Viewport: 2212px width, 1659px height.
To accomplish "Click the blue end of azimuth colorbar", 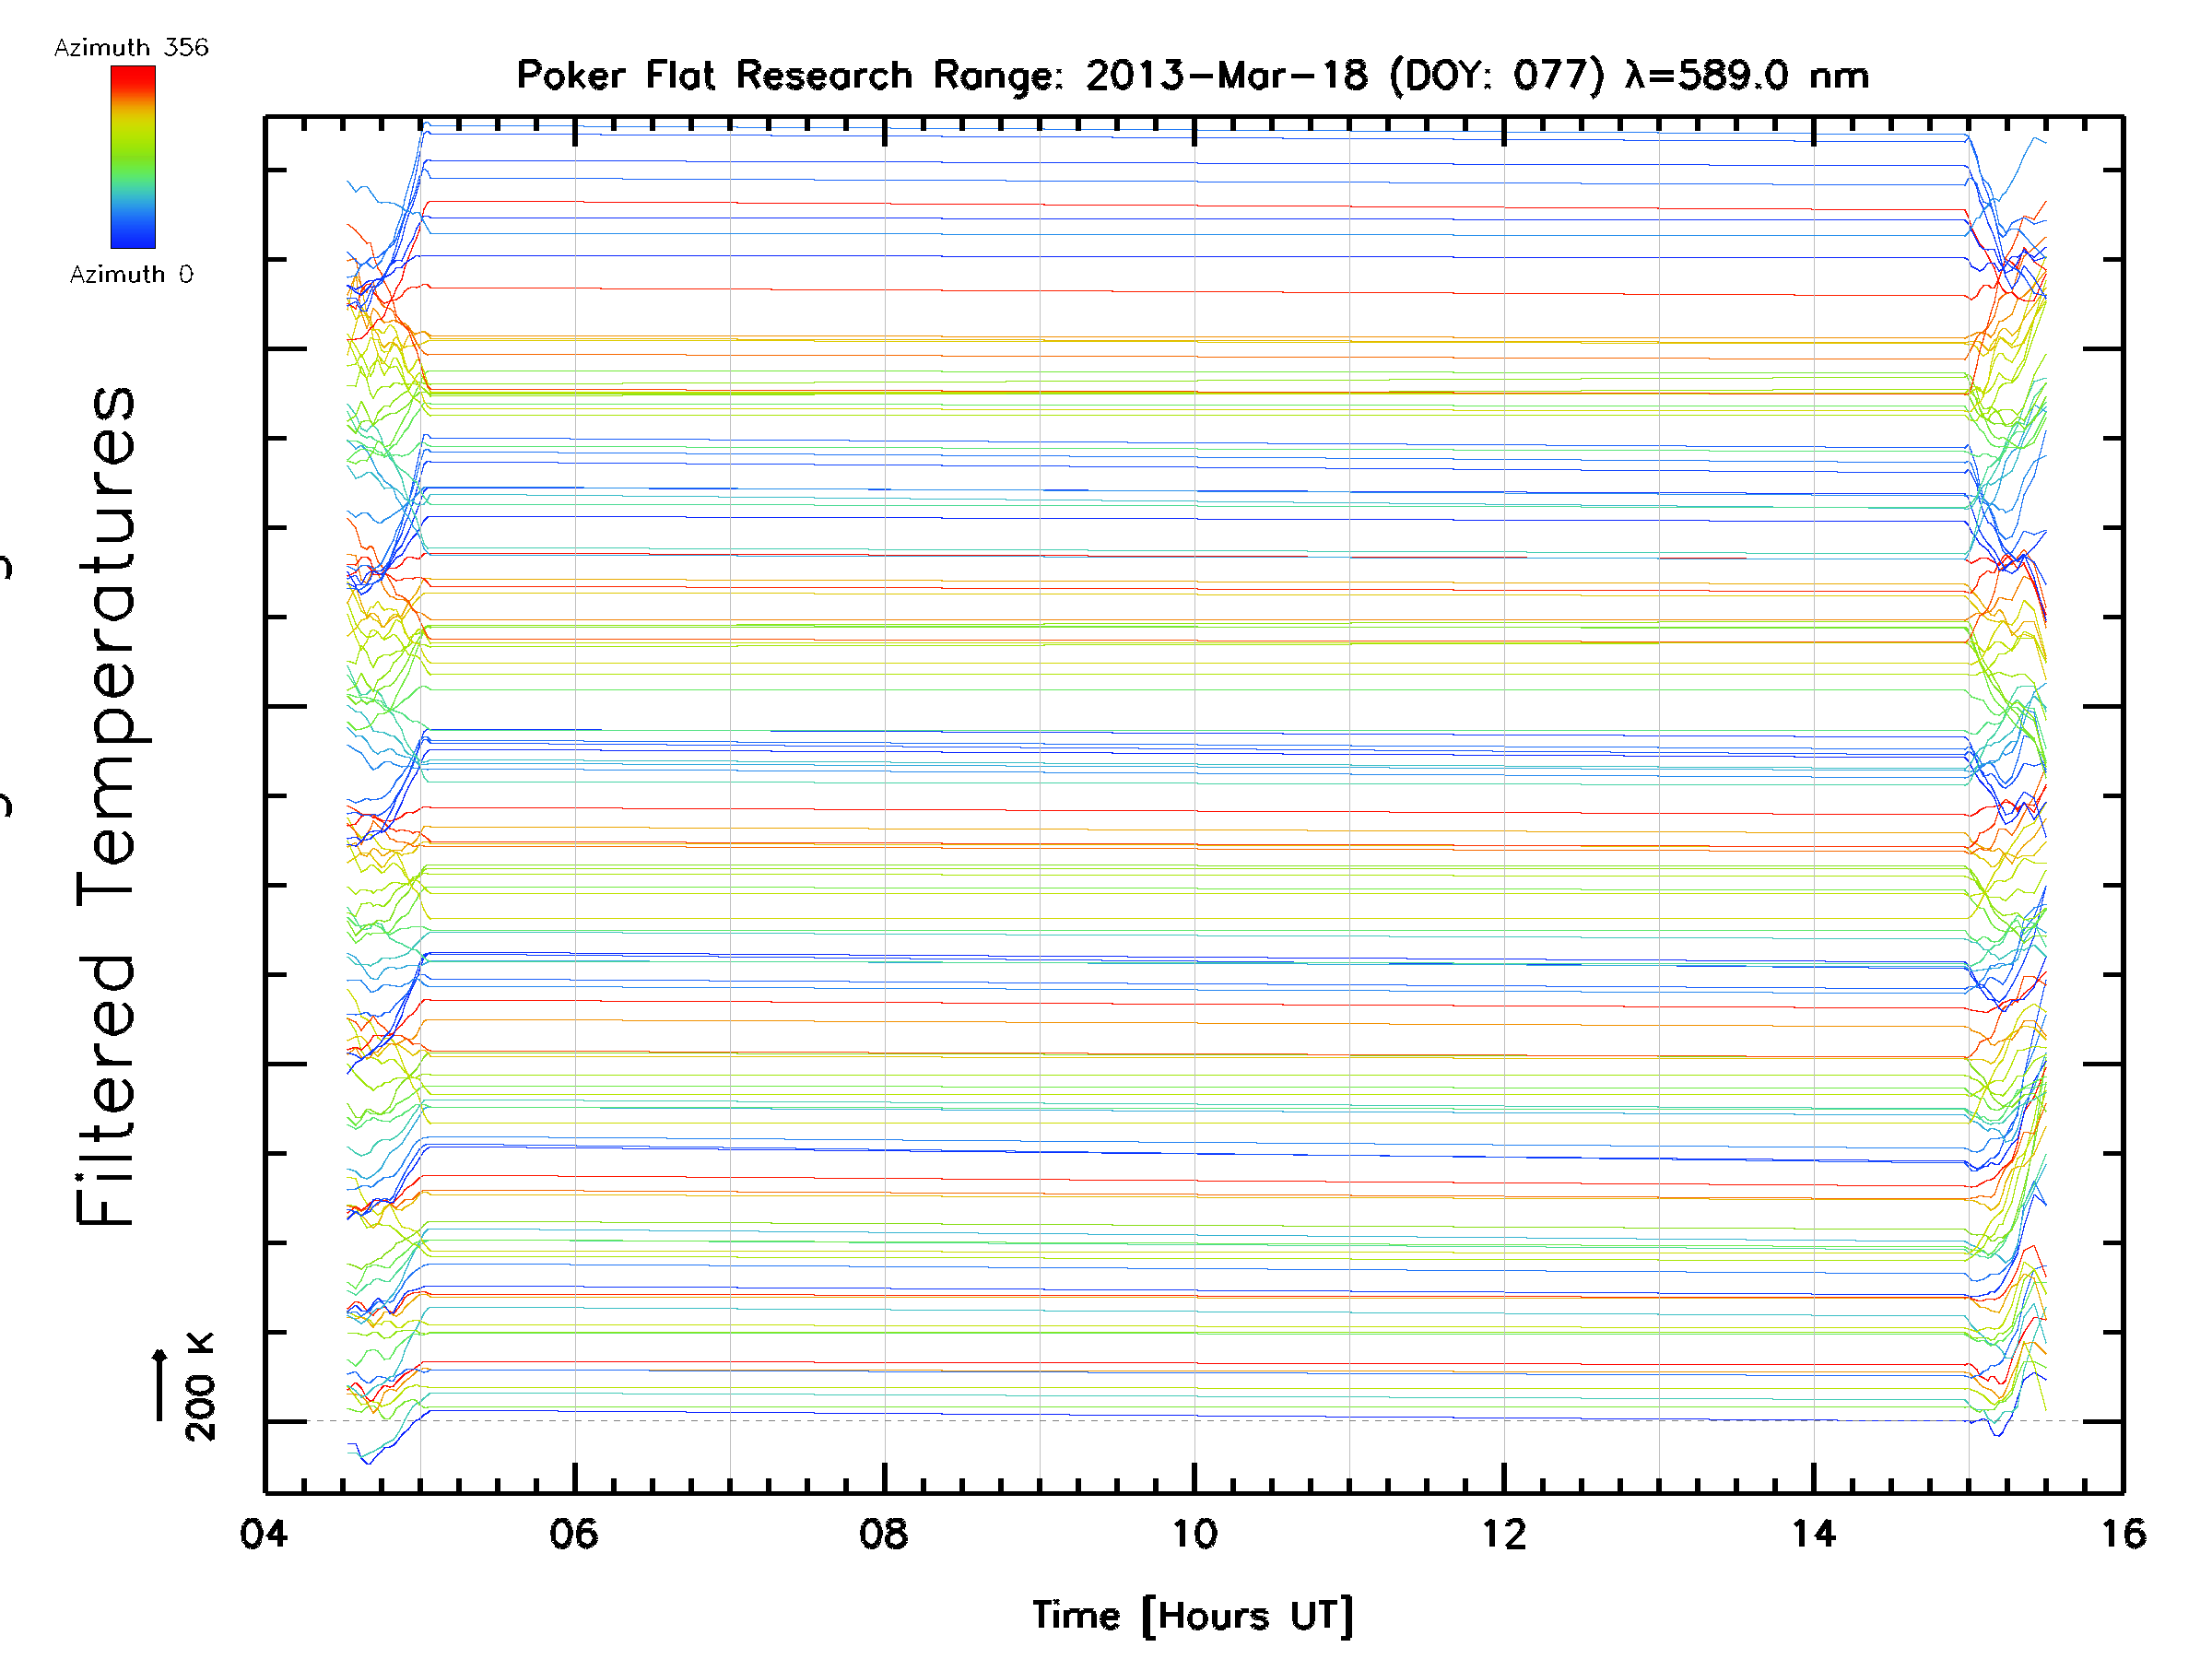I will coord(133,238).
